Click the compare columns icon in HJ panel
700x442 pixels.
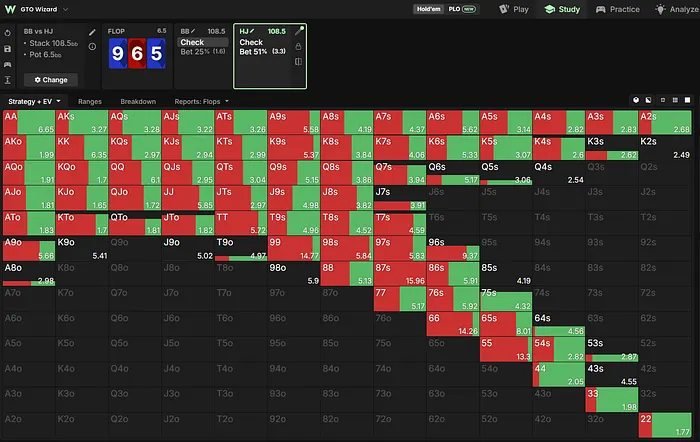[298, 62]
